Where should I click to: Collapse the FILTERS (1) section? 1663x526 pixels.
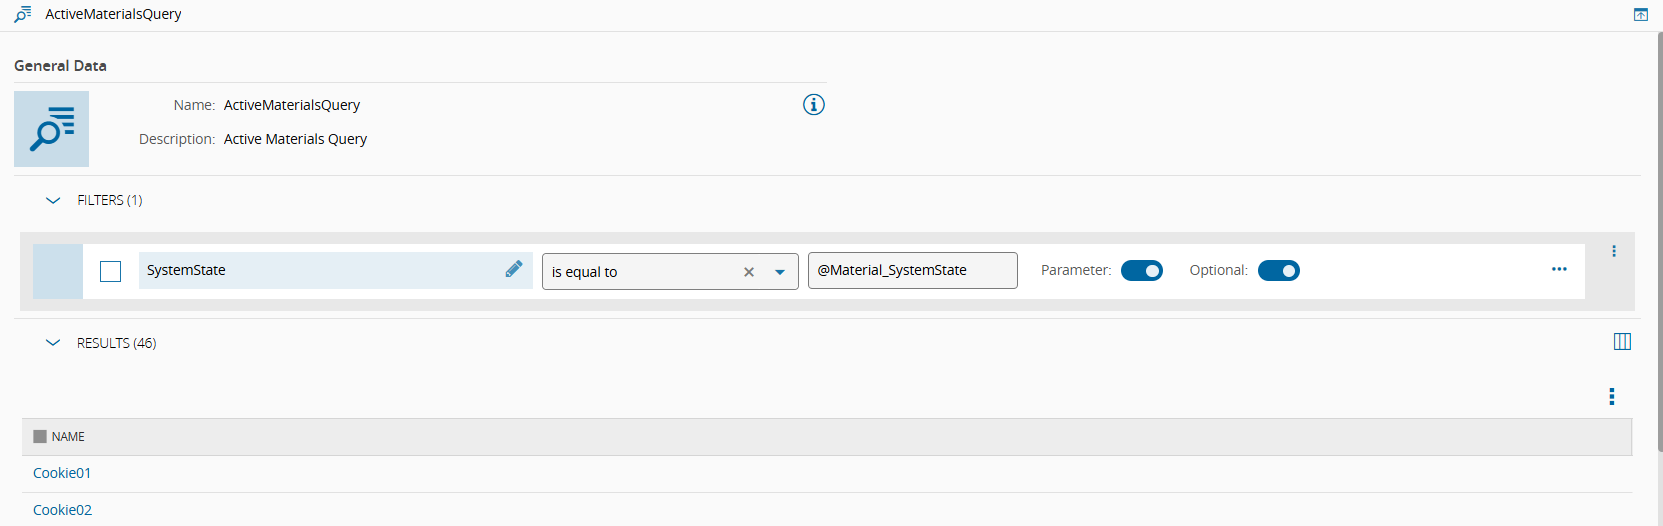[x=53, y=200]
